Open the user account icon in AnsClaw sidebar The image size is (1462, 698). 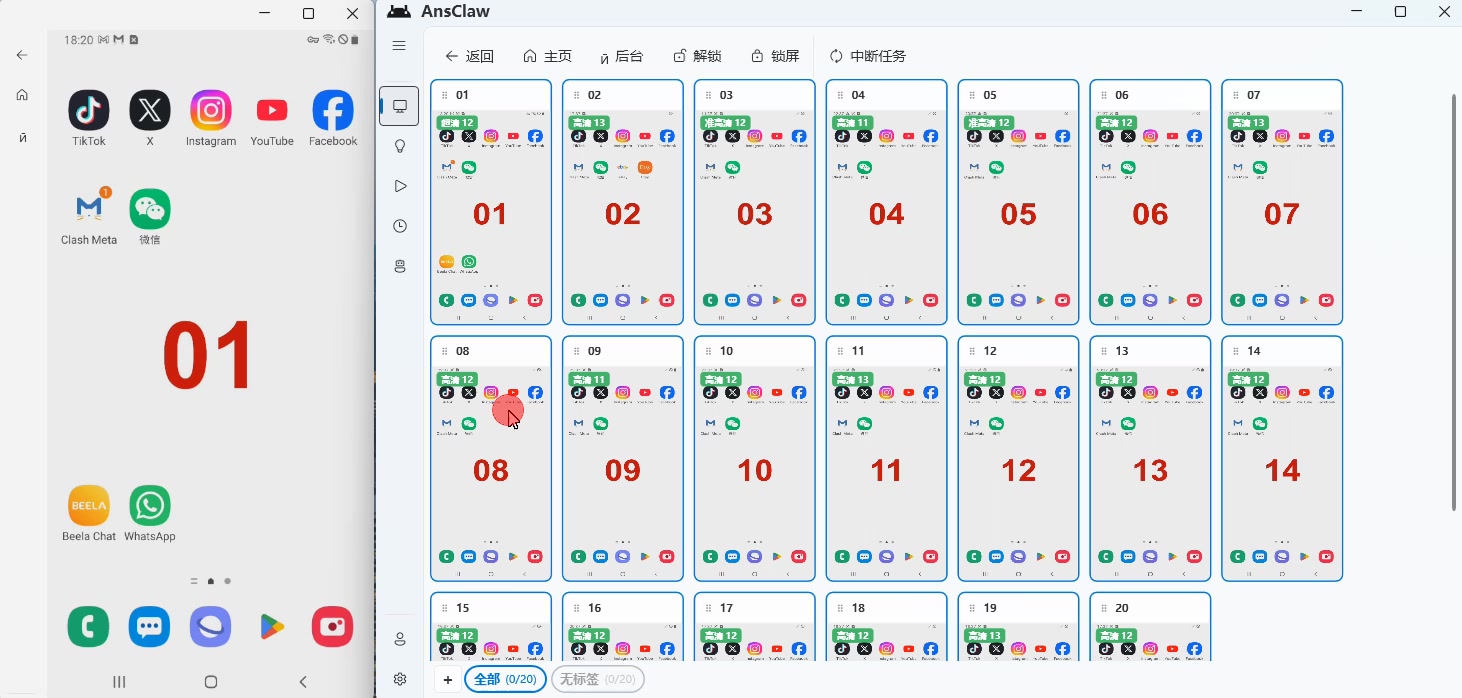400,639
